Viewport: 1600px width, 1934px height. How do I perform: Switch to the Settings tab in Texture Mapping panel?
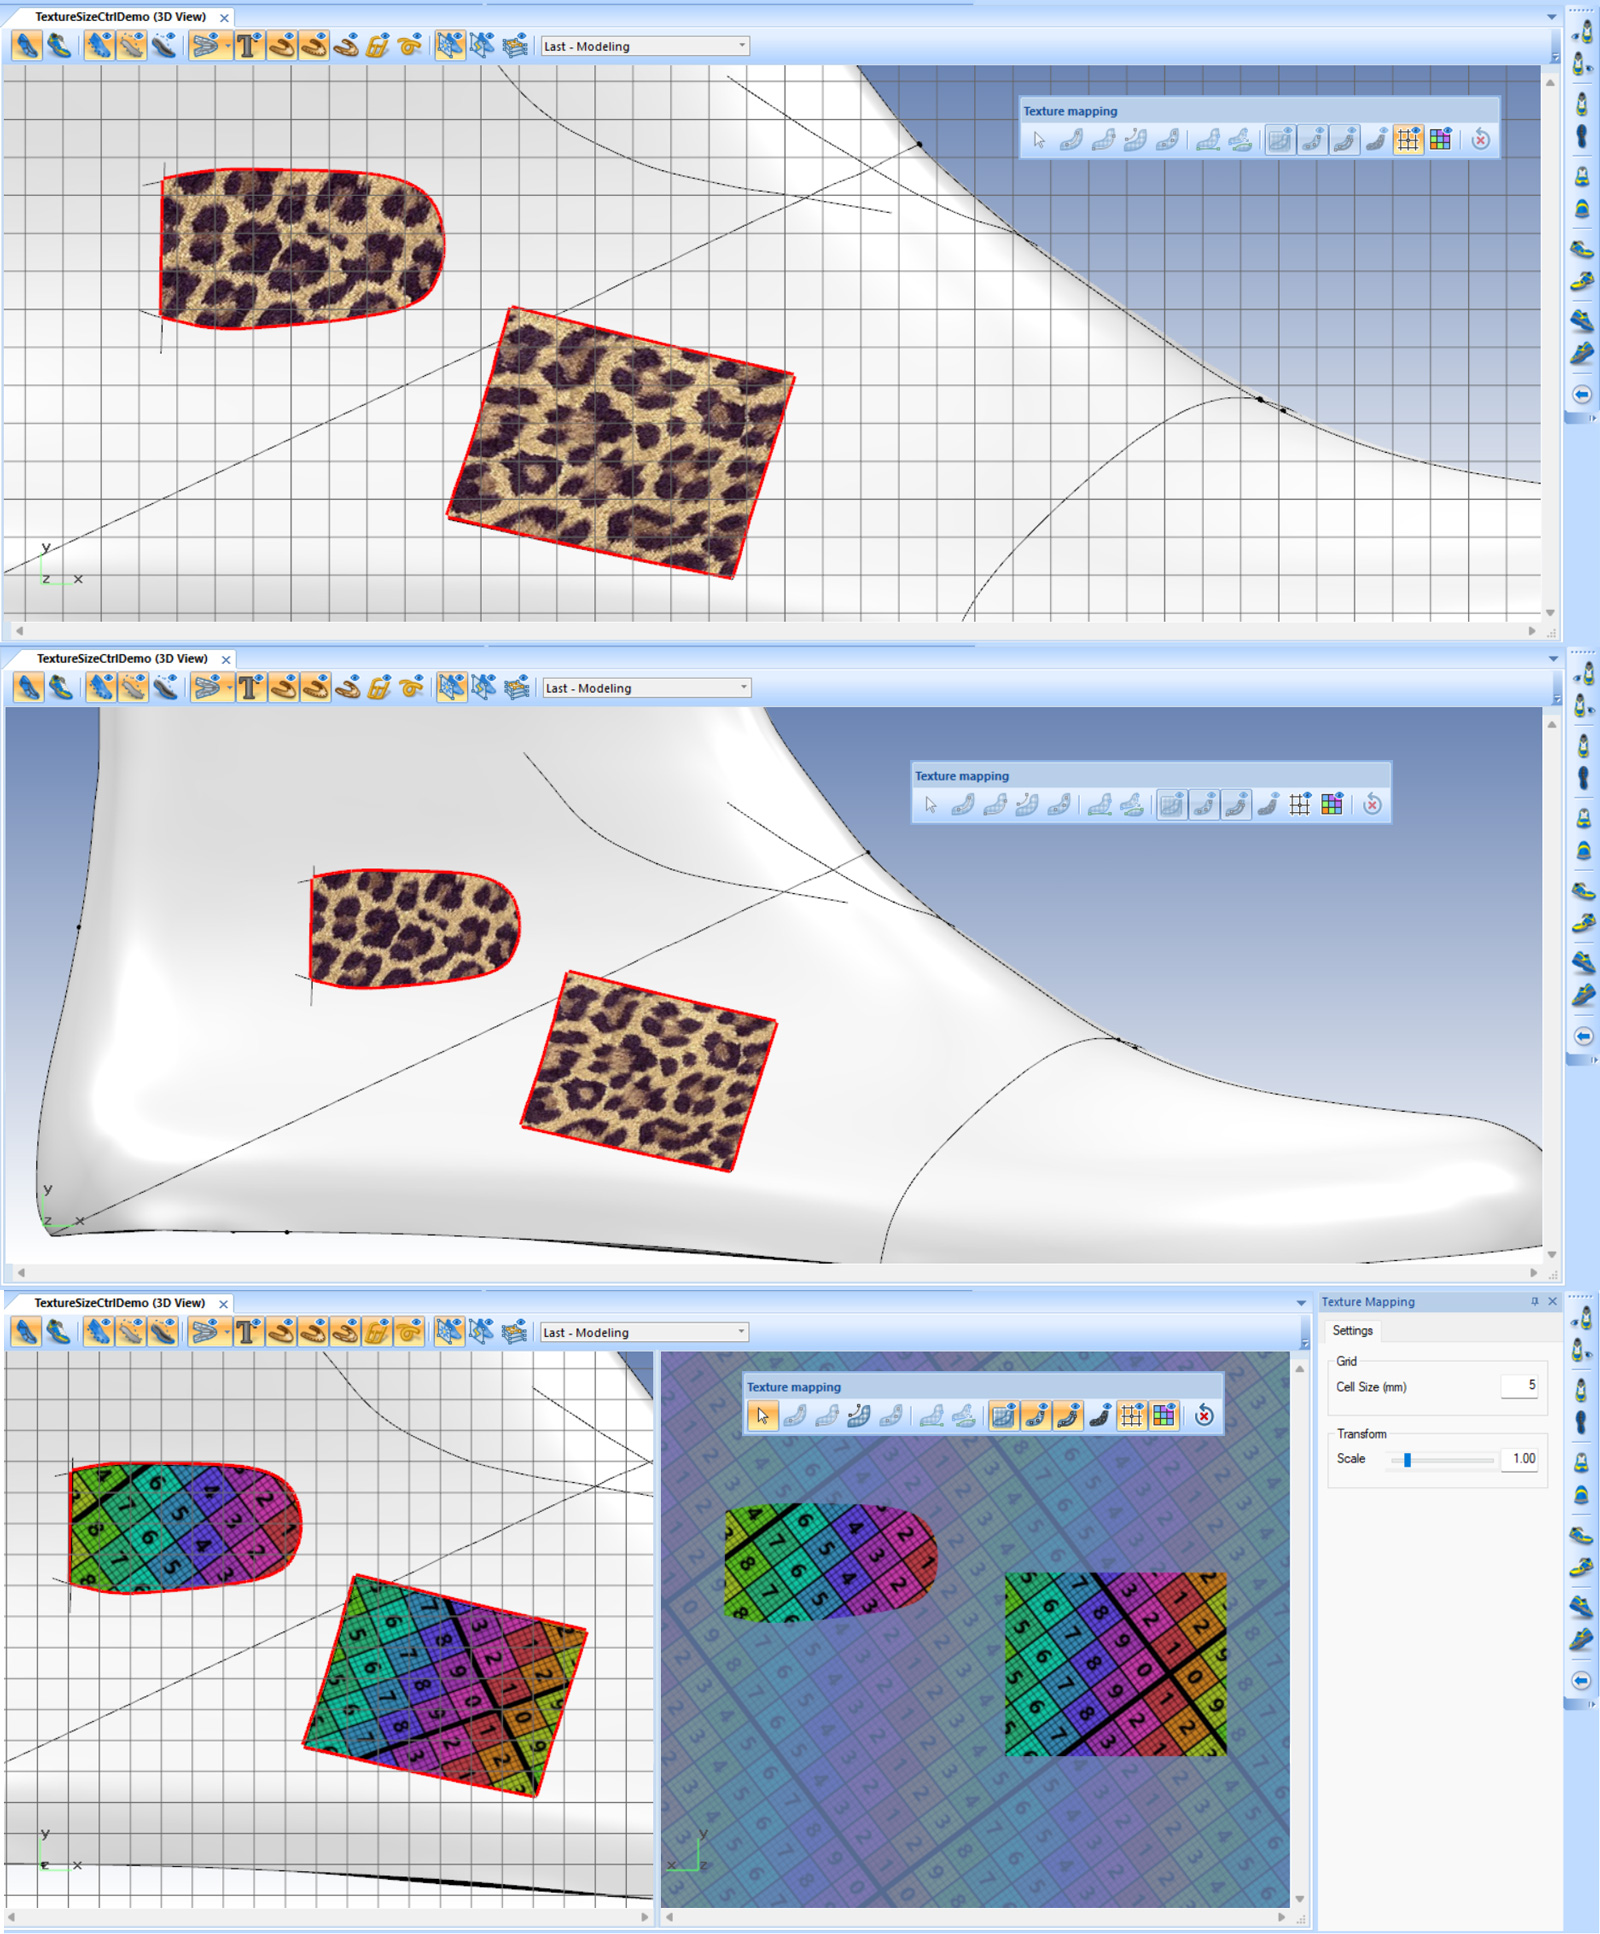pyautogui.click(x=1353, y=1331)
